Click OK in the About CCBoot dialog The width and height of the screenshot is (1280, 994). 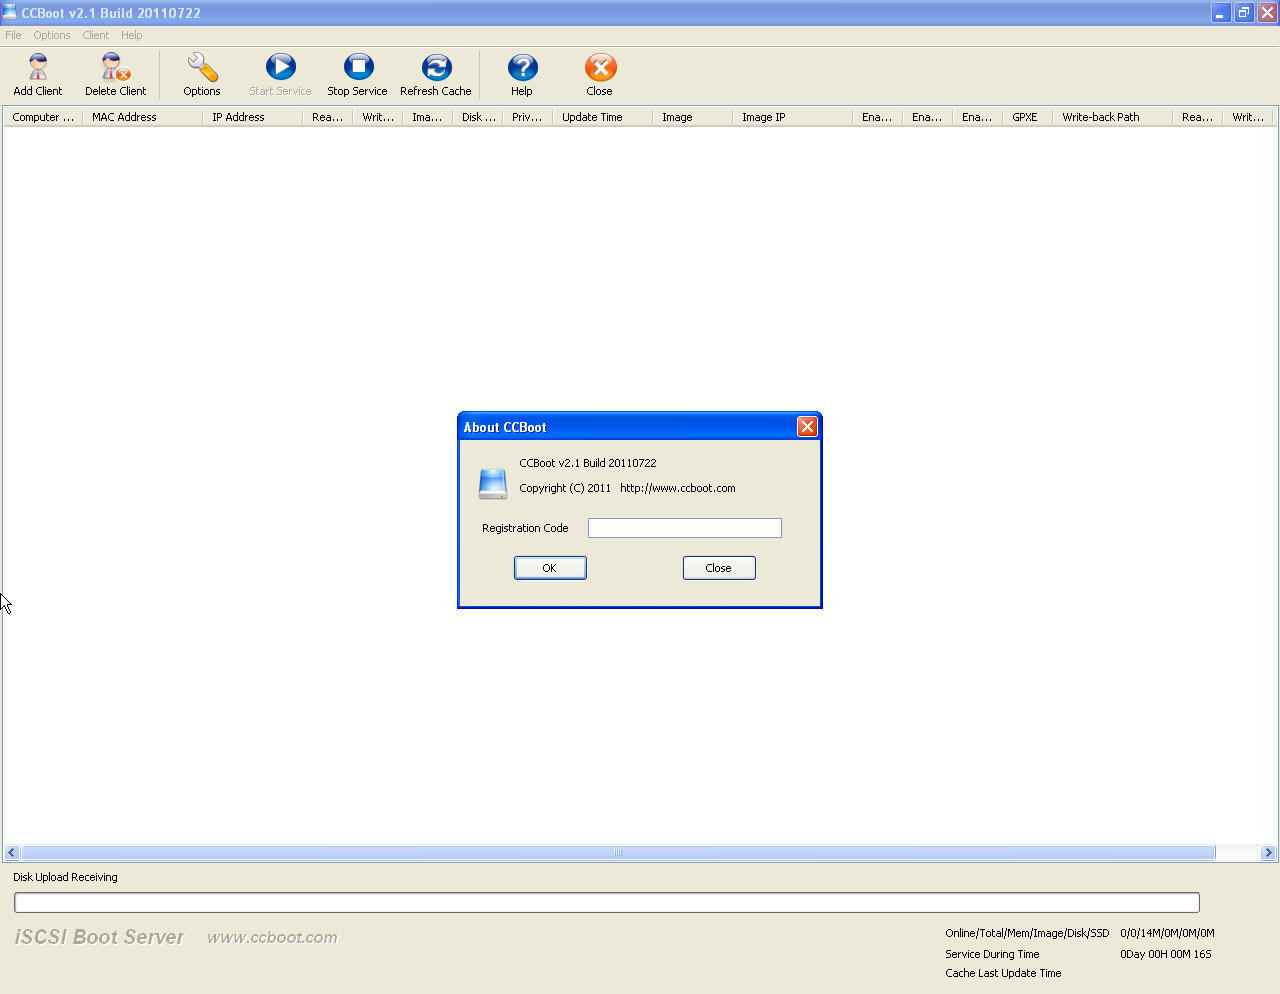coord(550,568)
